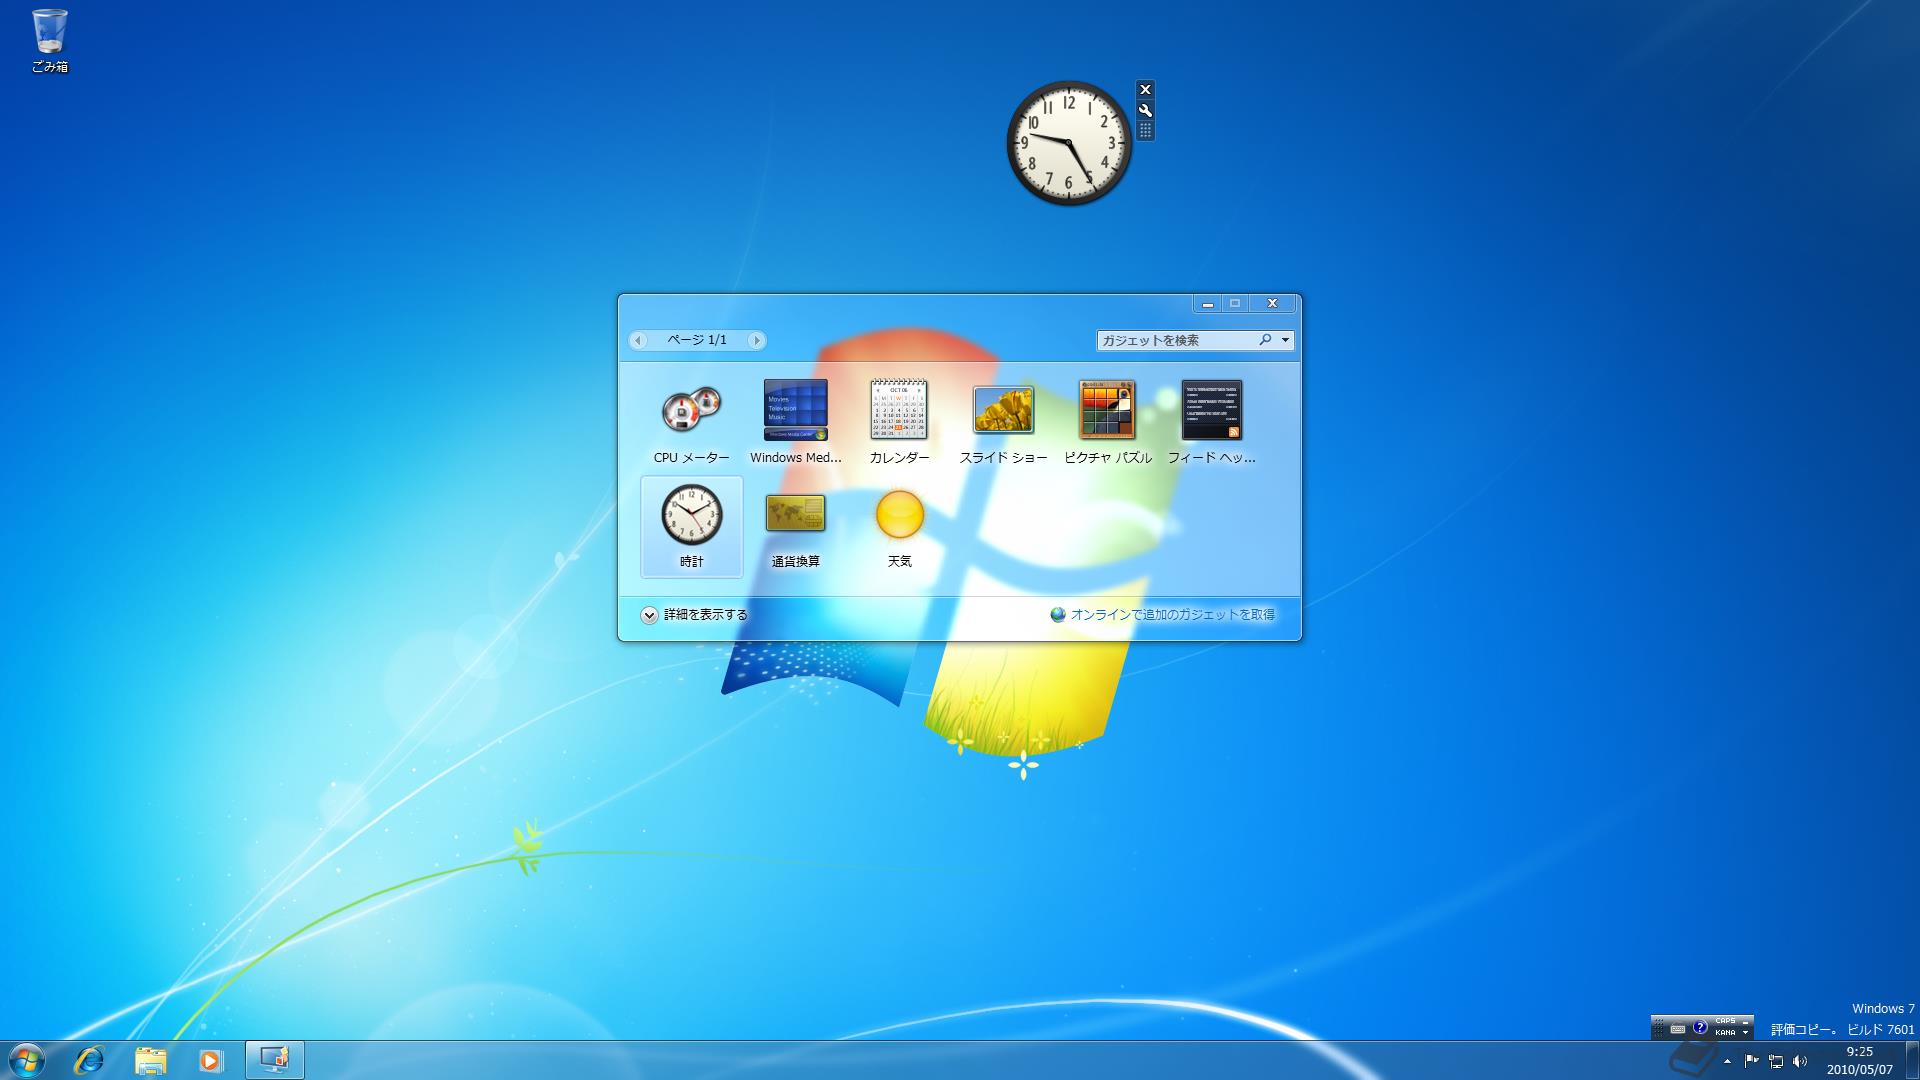The height and width of the screenshot is (1080, 1920).
Task: Select the ピクチャ パズル gadget
Action: [x=1107, y=421]
